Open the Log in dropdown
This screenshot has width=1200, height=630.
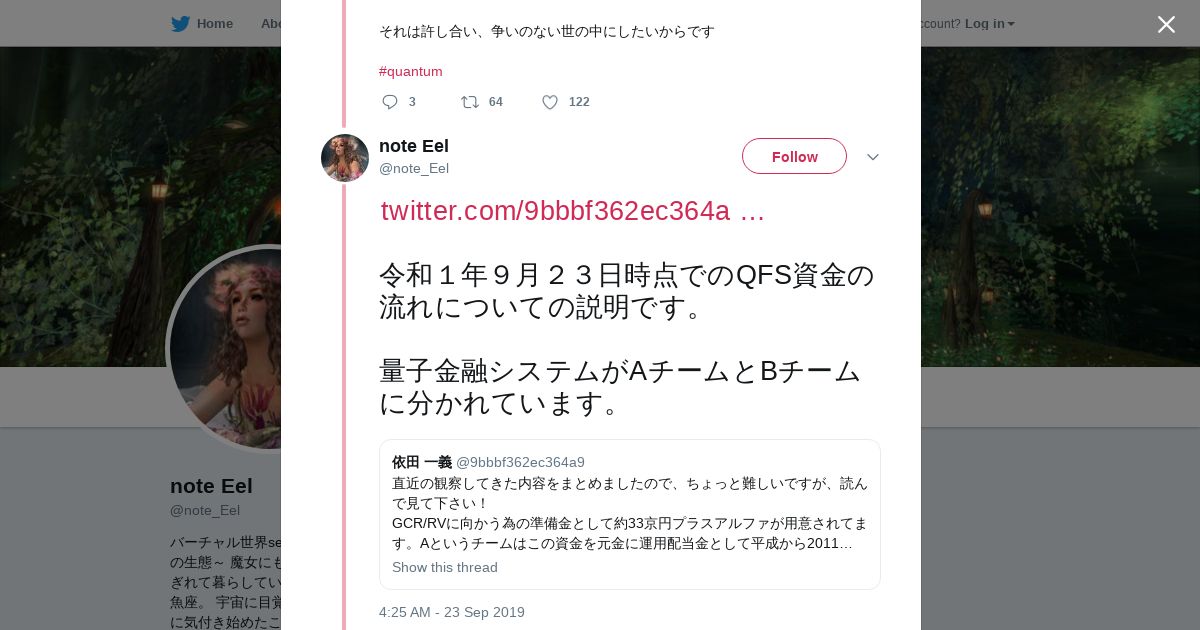click(x=989, y=24)
